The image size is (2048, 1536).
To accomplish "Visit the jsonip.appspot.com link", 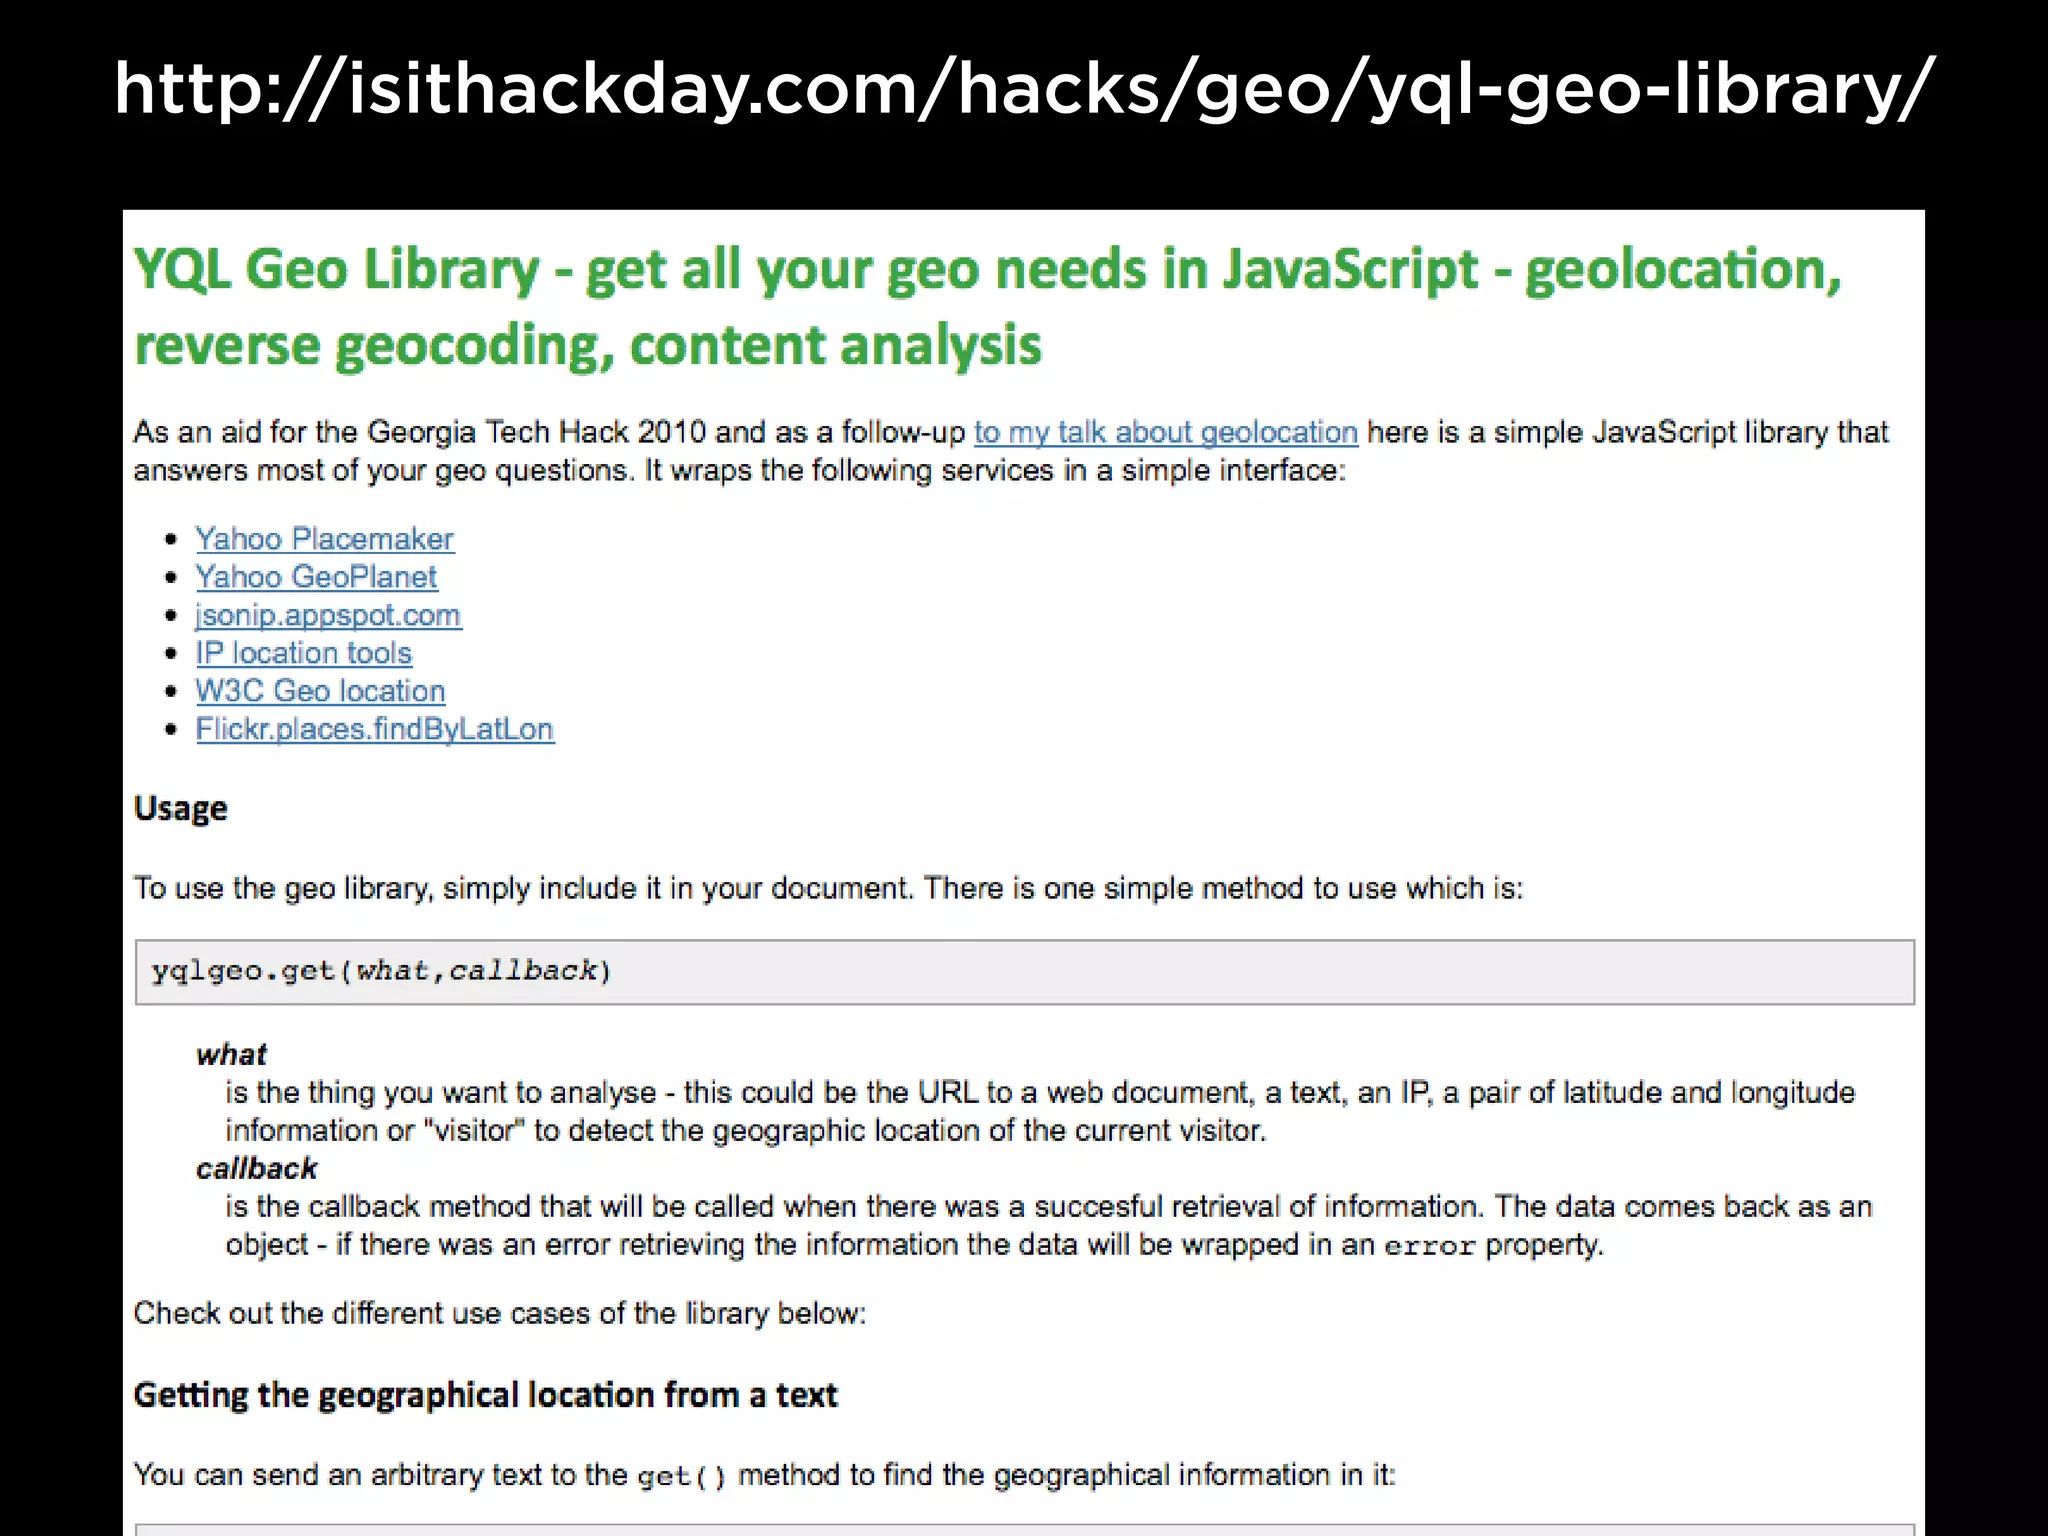I will [328, 615].
